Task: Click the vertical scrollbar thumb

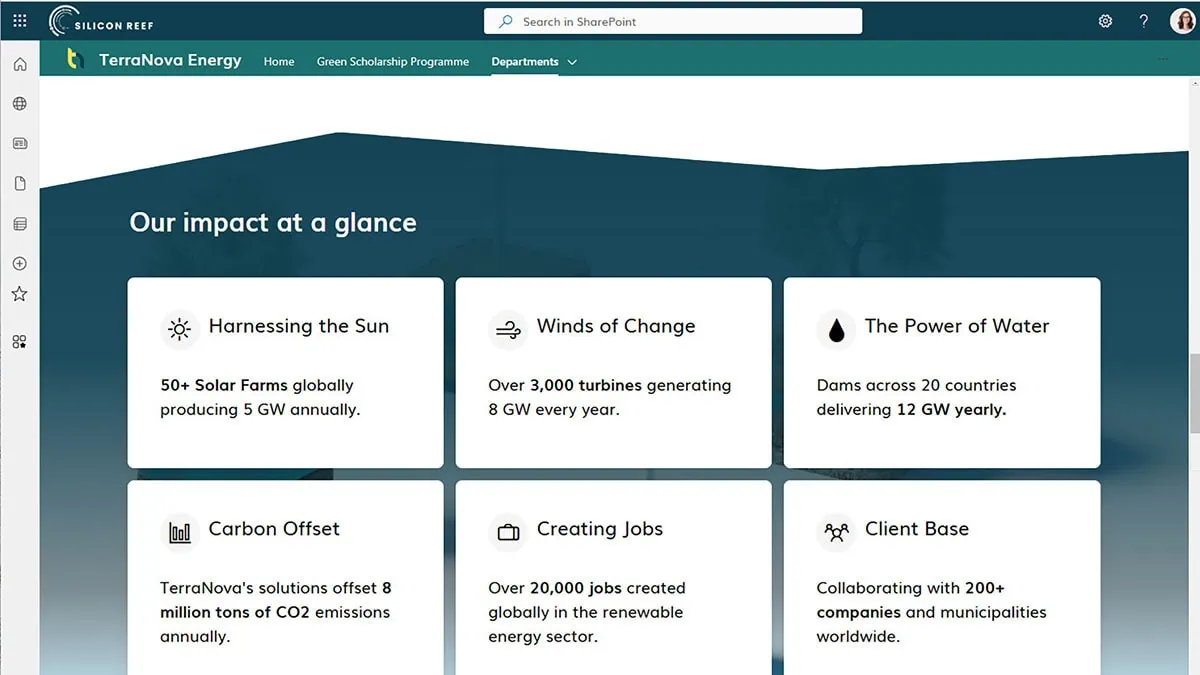Action: tap(1194, 392)
